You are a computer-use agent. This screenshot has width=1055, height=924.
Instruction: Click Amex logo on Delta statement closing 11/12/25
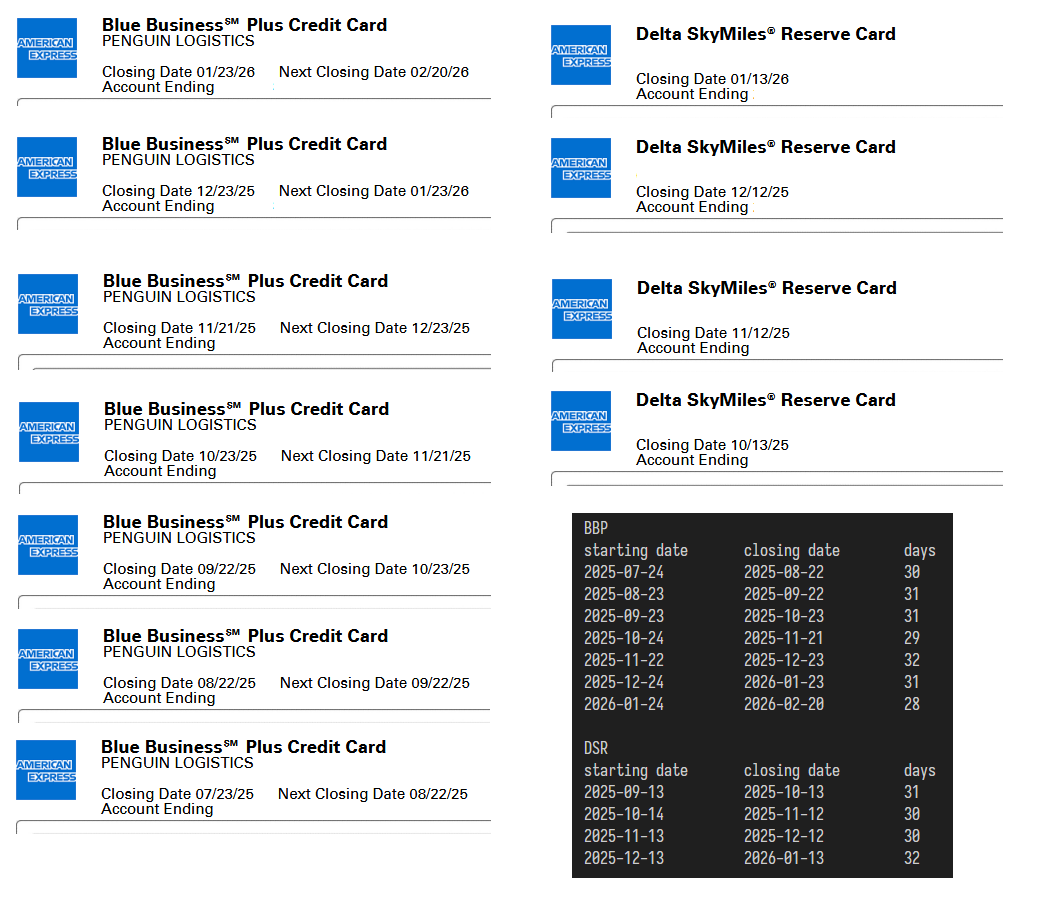[x=582, y=309]
